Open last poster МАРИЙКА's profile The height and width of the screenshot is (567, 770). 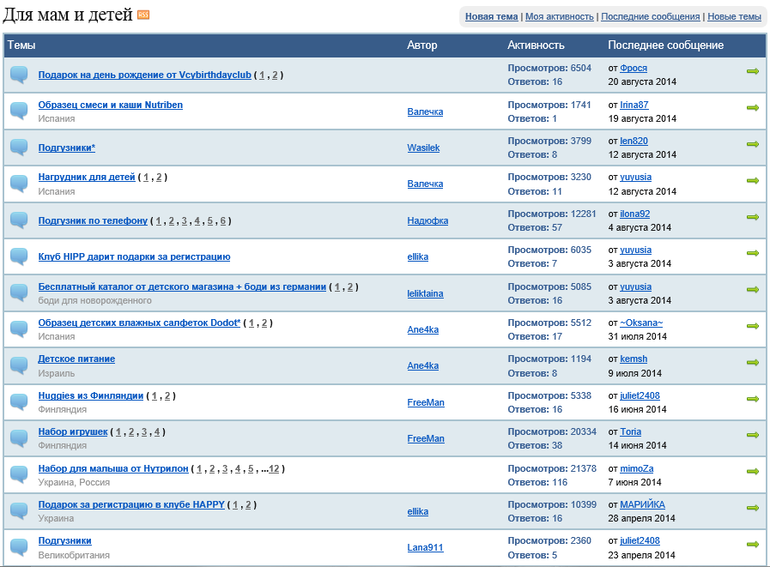(642, 504)
